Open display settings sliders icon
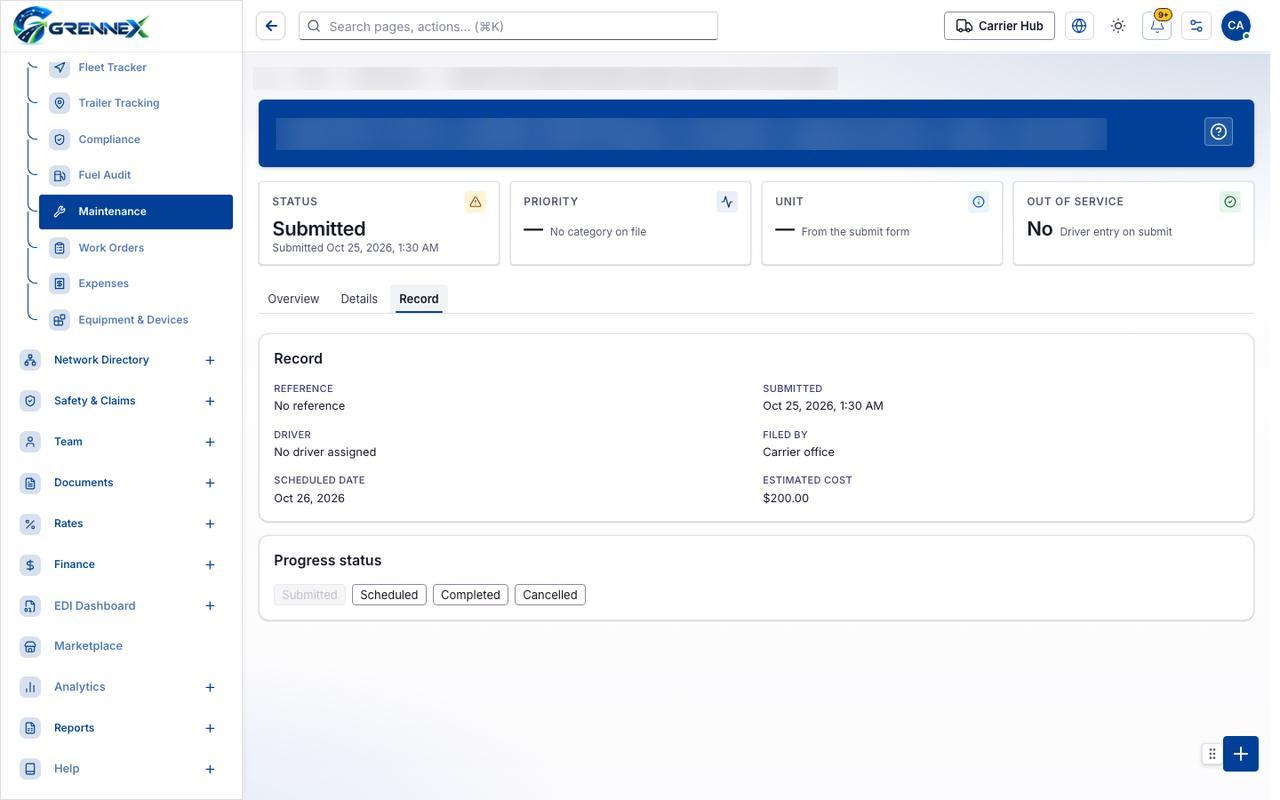The height and width of the screenshot is (800, 1280). pos(1196,26)
